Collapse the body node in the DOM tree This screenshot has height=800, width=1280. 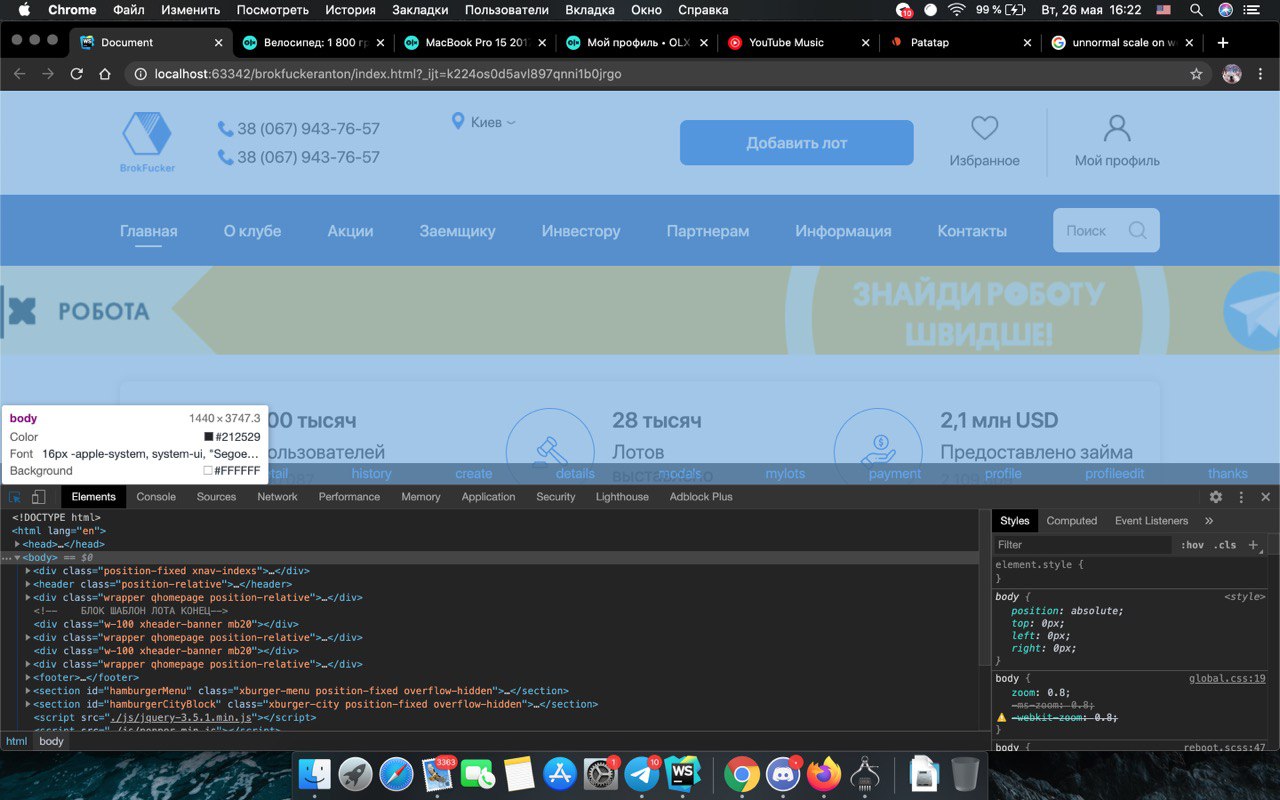[17, 558]
